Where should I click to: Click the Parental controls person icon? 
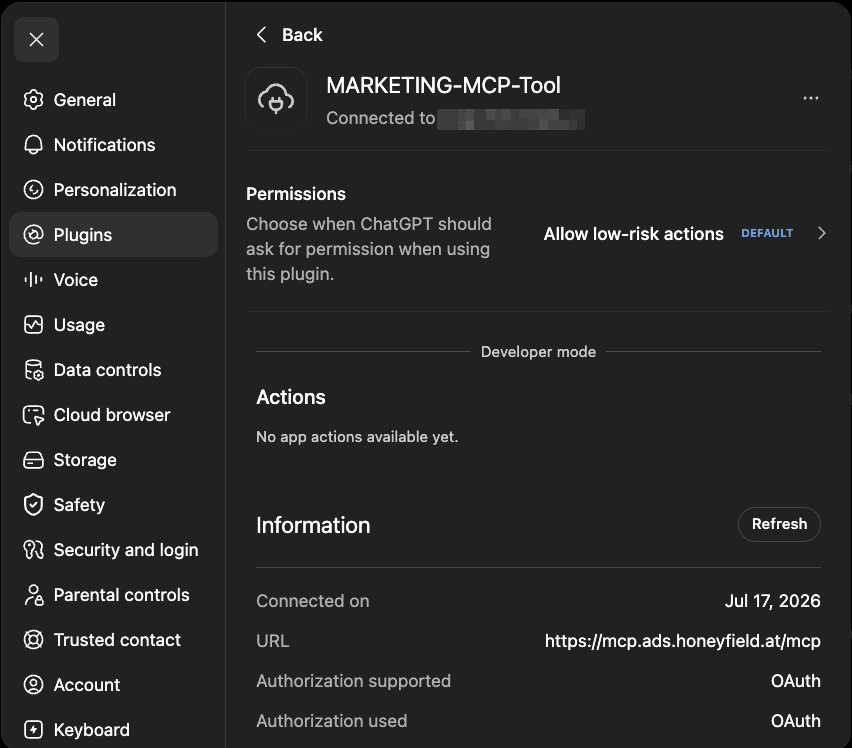coord(33,595)
